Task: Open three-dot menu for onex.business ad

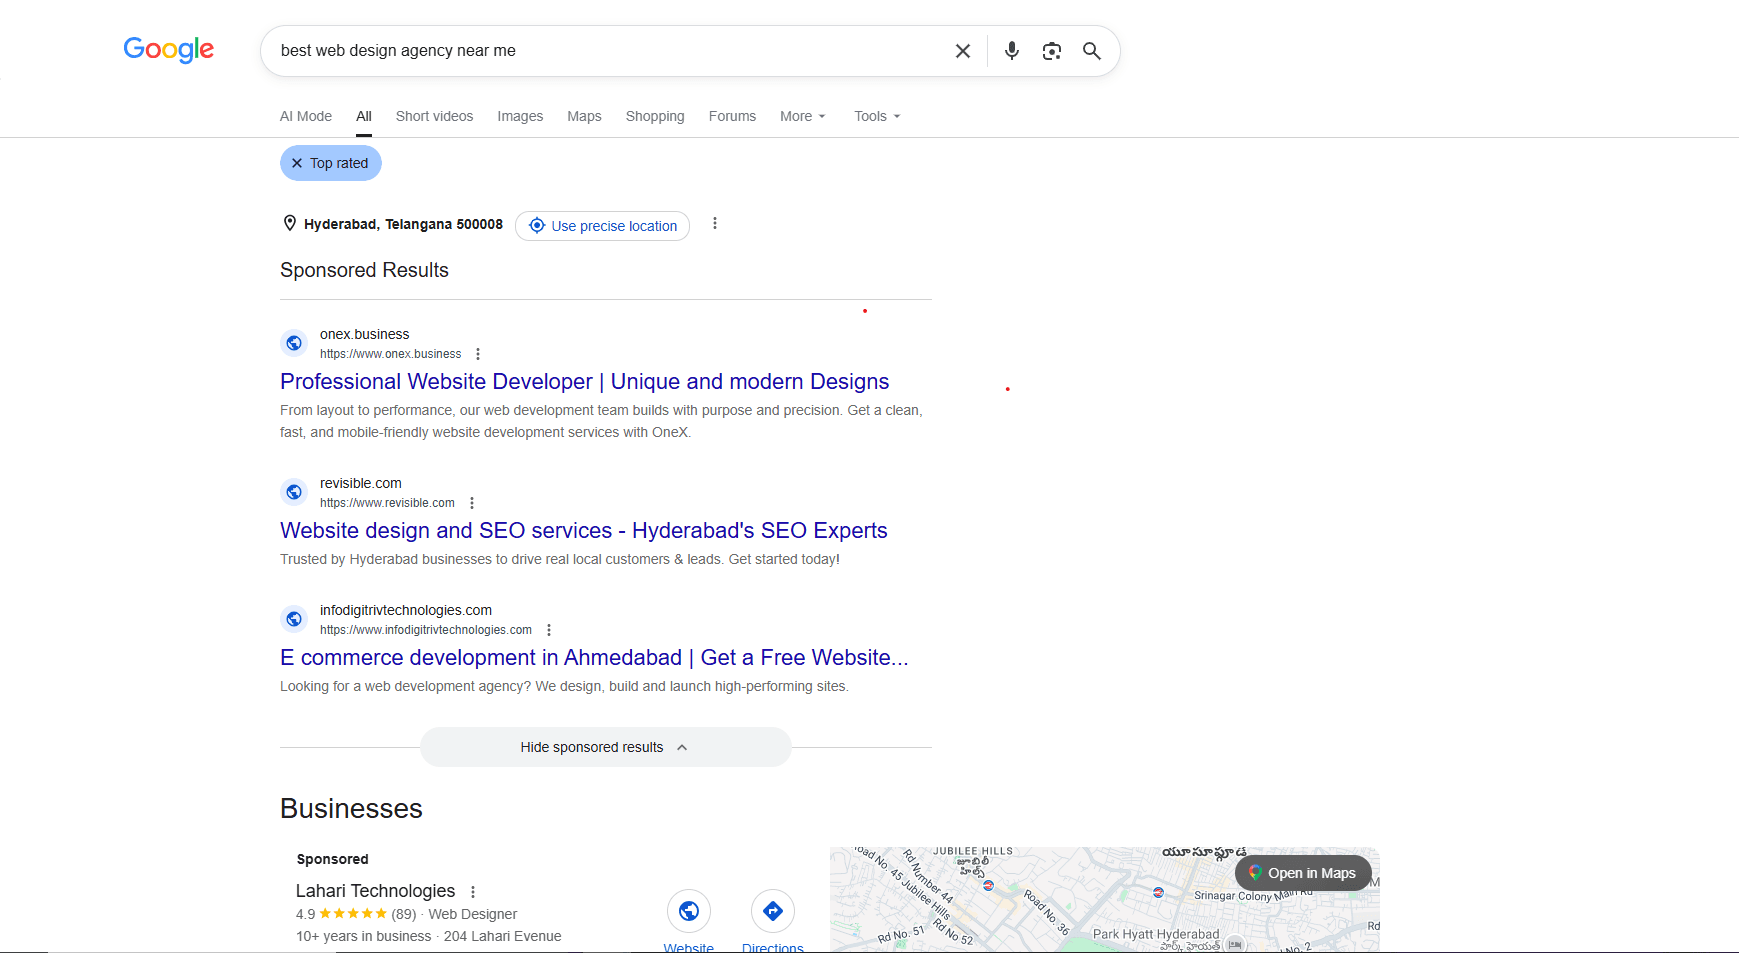Action: pyautogui.click(x=478, y=354)
